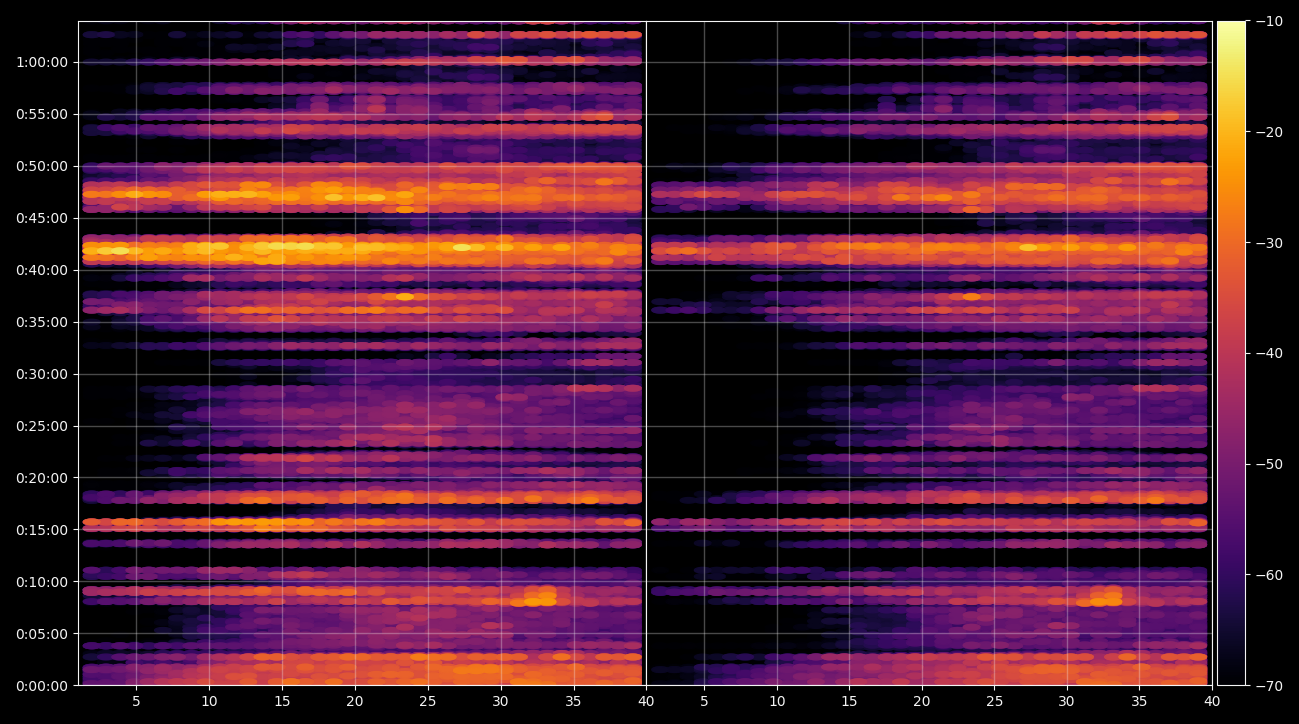Select the −30 colorbar tick label
1299x724 pixels.
(1269, 243)
